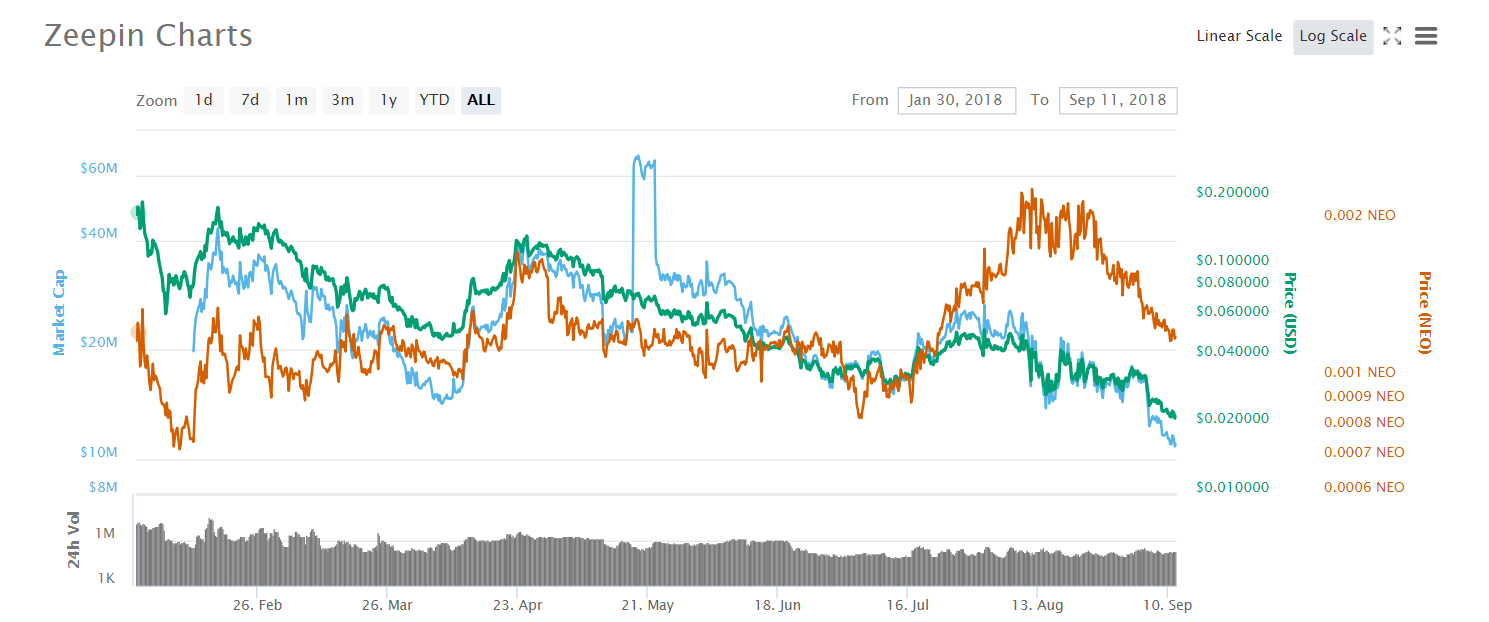Click the Price (USD) axis label

click(x=1290, y=312)
